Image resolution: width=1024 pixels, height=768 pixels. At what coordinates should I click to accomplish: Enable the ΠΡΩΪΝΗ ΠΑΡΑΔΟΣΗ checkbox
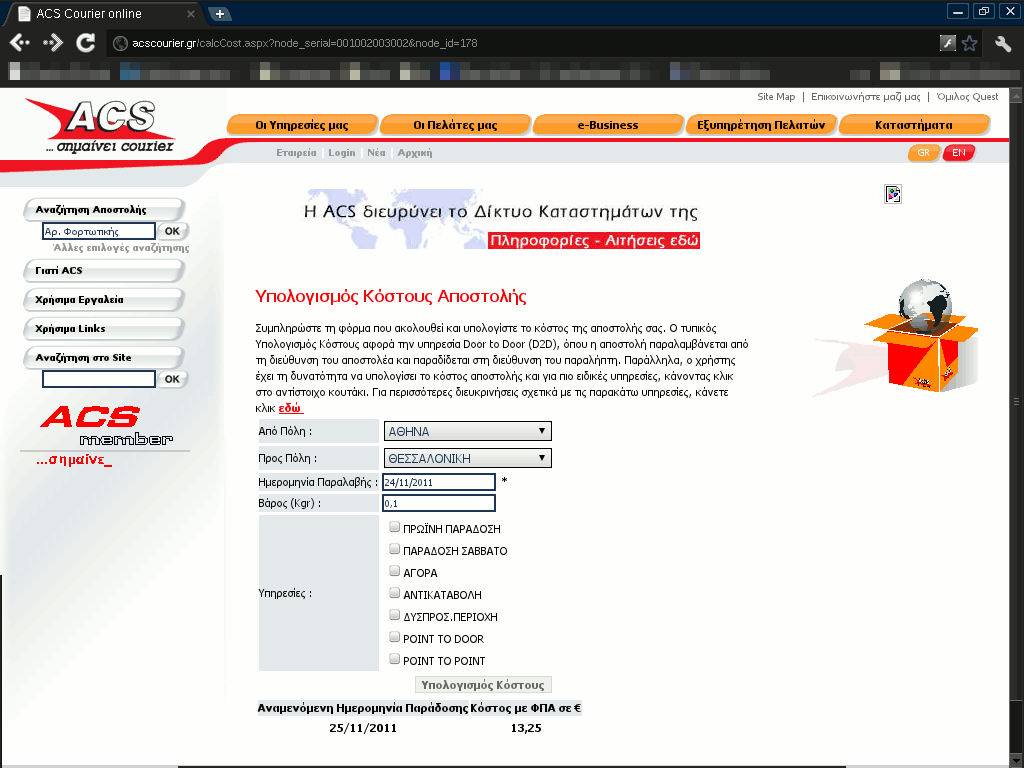tap(394, 527)
